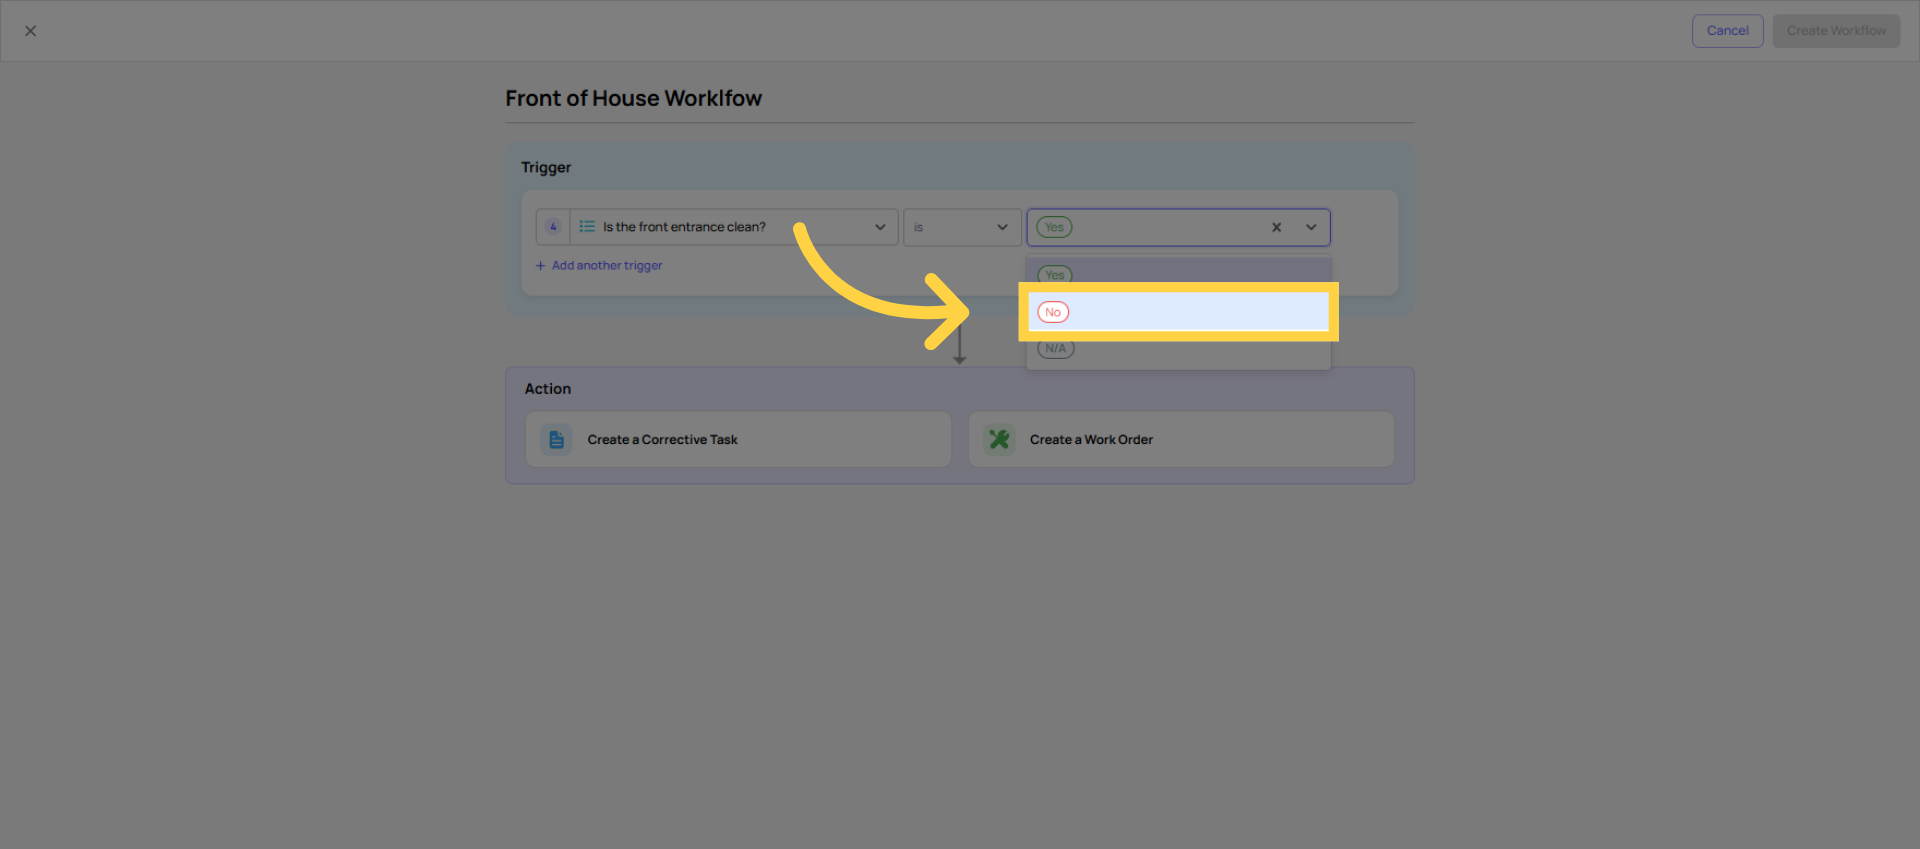Open the 'is' condition dropdown
Viewport: 1920px width, 849px height.
coord(962,227)
